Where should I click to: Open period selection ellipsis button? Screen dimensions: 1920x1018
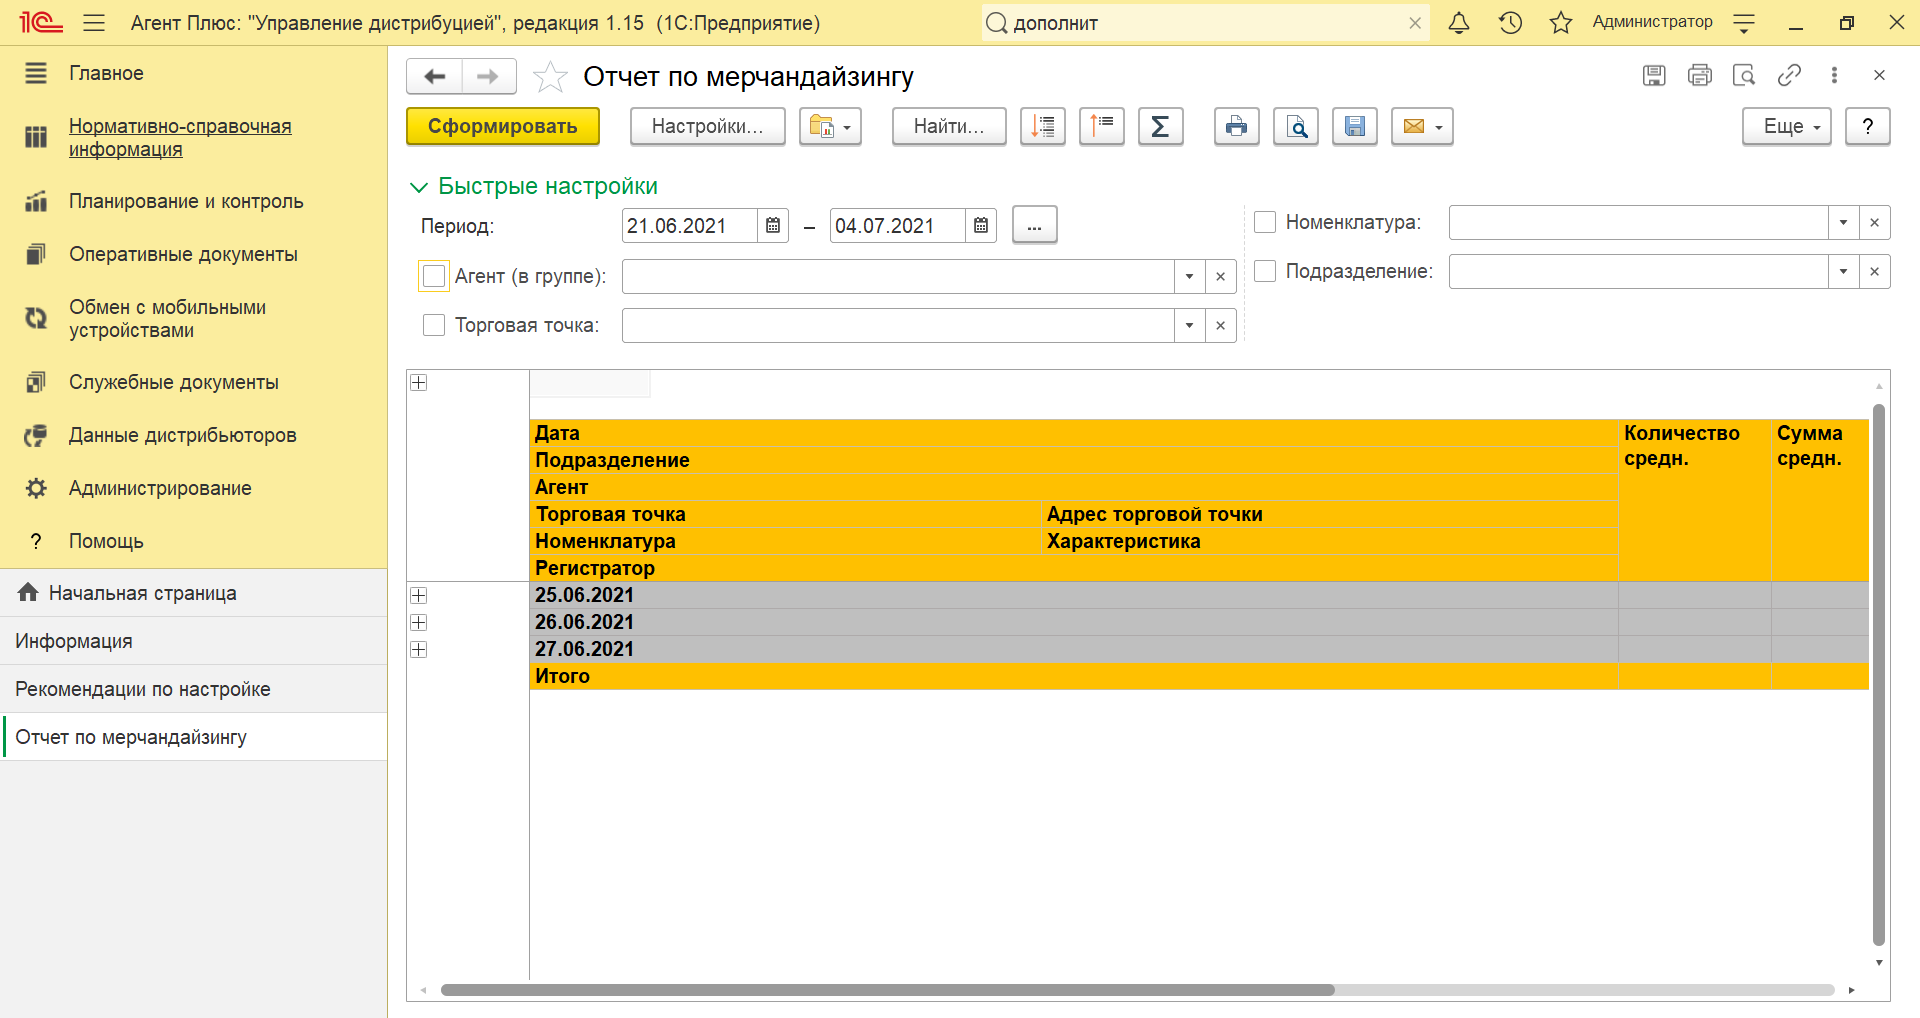click(x=1035, y=226)
